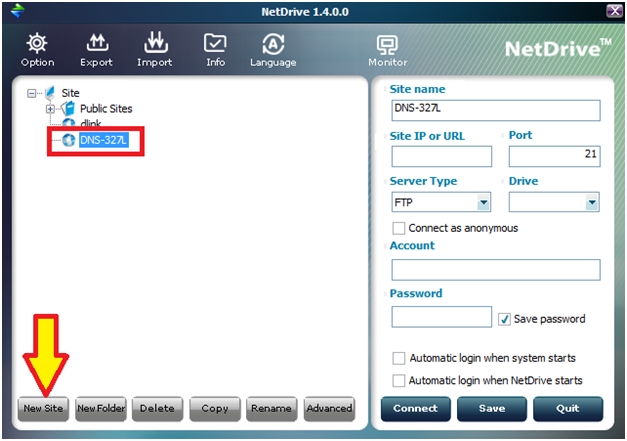
Task: Collapse the Site root tree node
Action: tap(33, 93)
